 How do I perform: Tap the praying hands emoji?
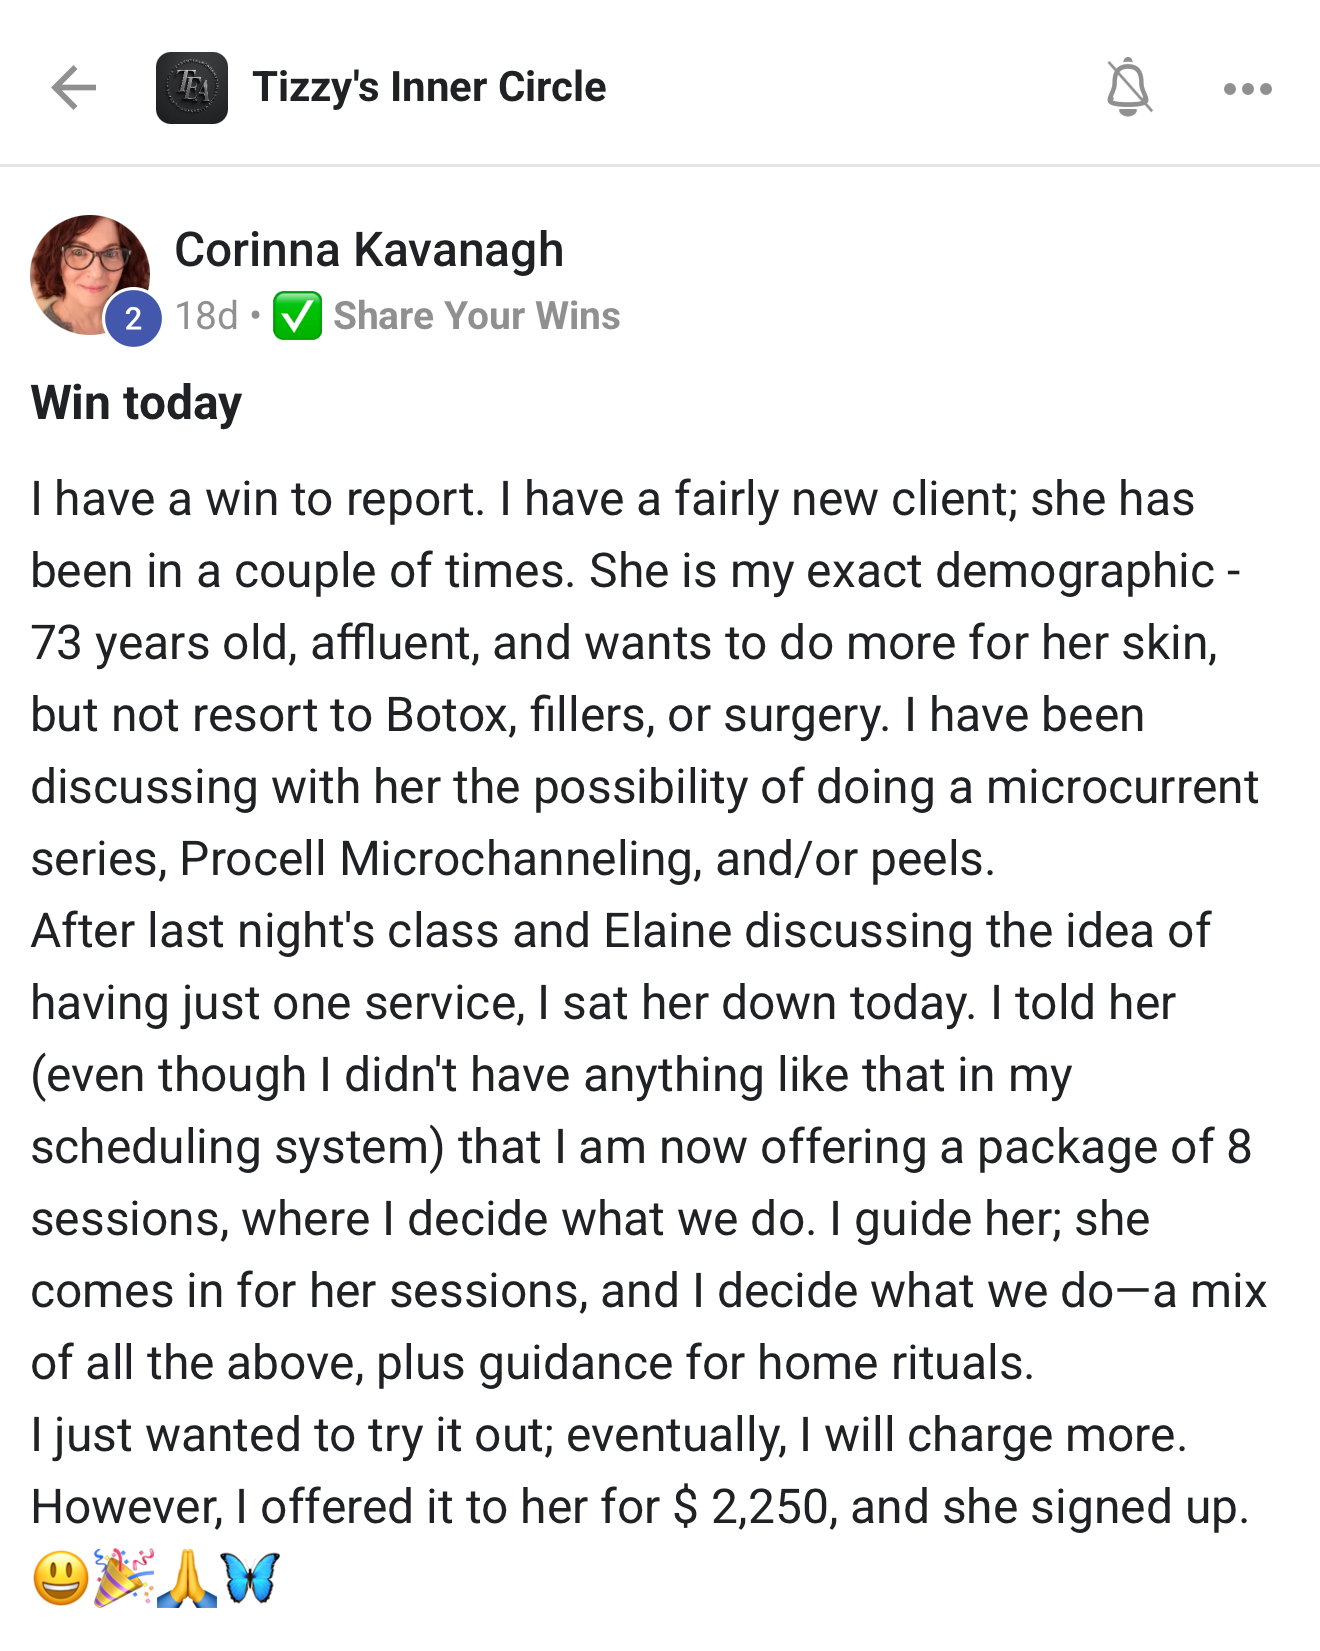[186, 1578]
